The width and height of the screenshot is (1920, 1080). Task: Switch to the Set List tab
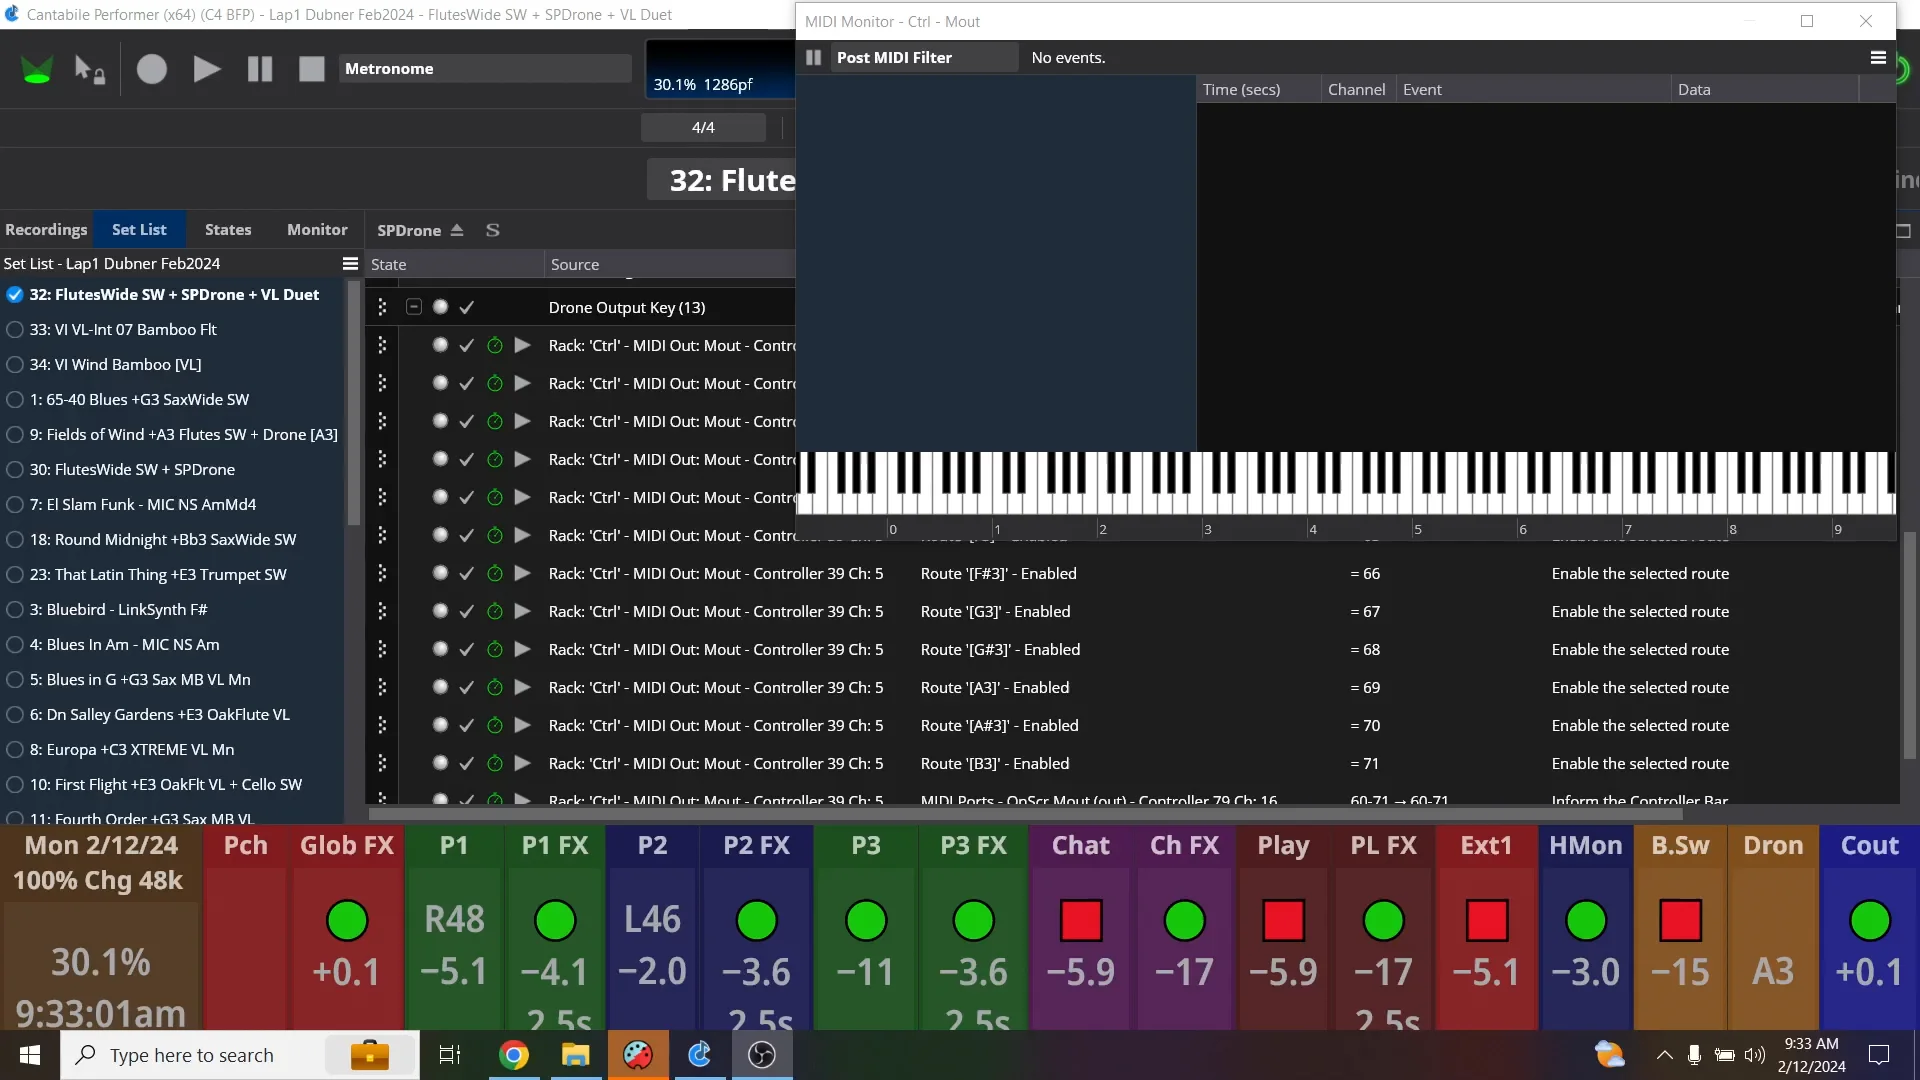(x=139, y=229)
